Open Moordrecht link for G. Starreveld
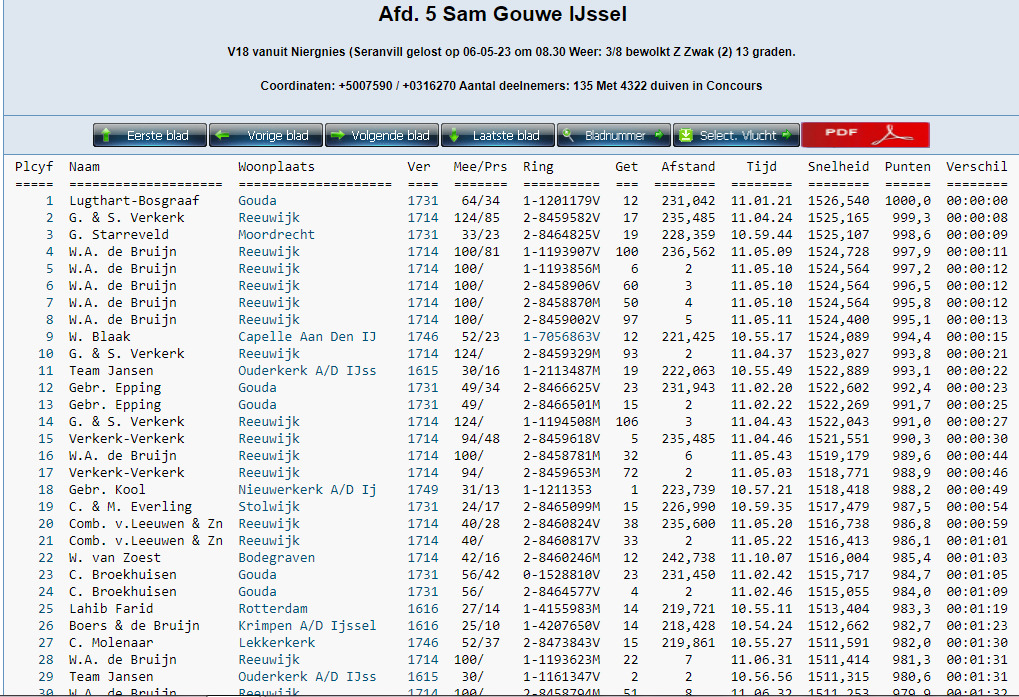Image resolution: width=1019 pixels, height=697 pixels. [277, 234]
